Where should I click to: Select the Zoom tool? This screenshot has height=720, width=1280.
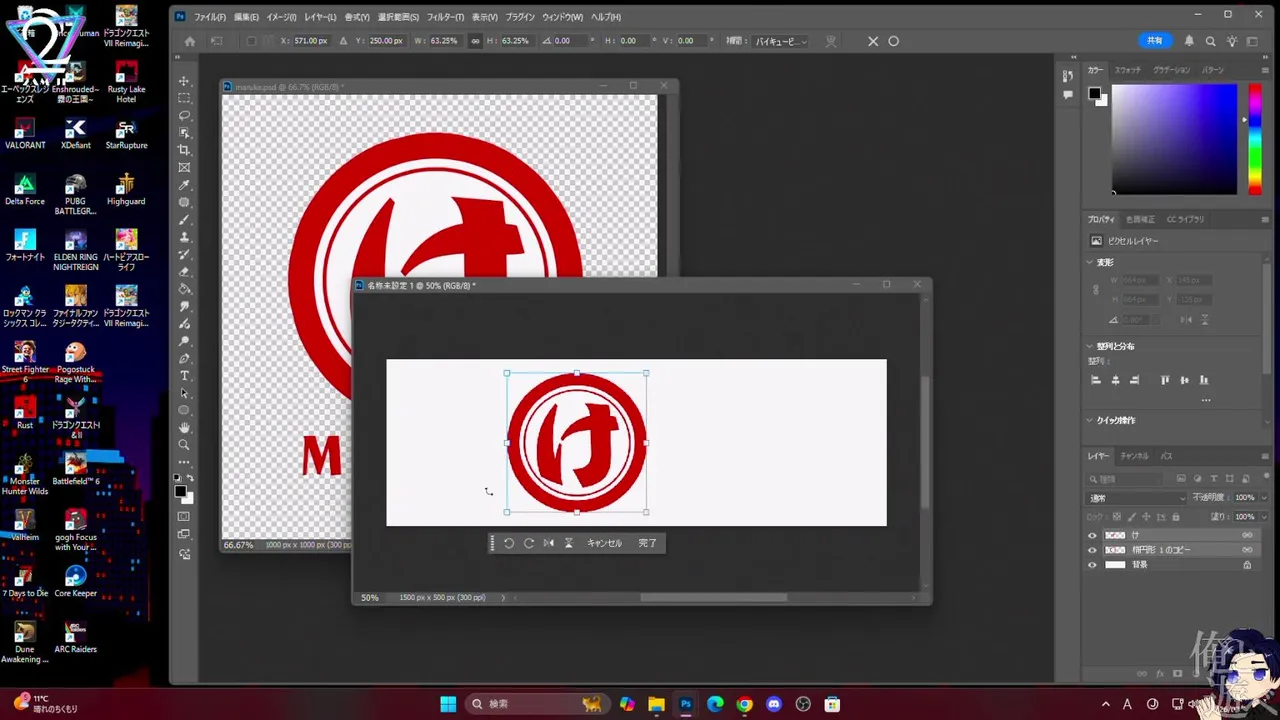(184, 445)
